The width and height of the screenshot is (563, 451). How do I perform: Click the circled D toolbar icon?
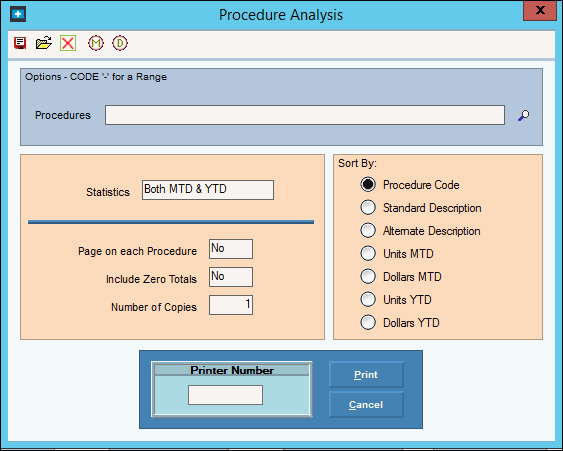point(120,43)
